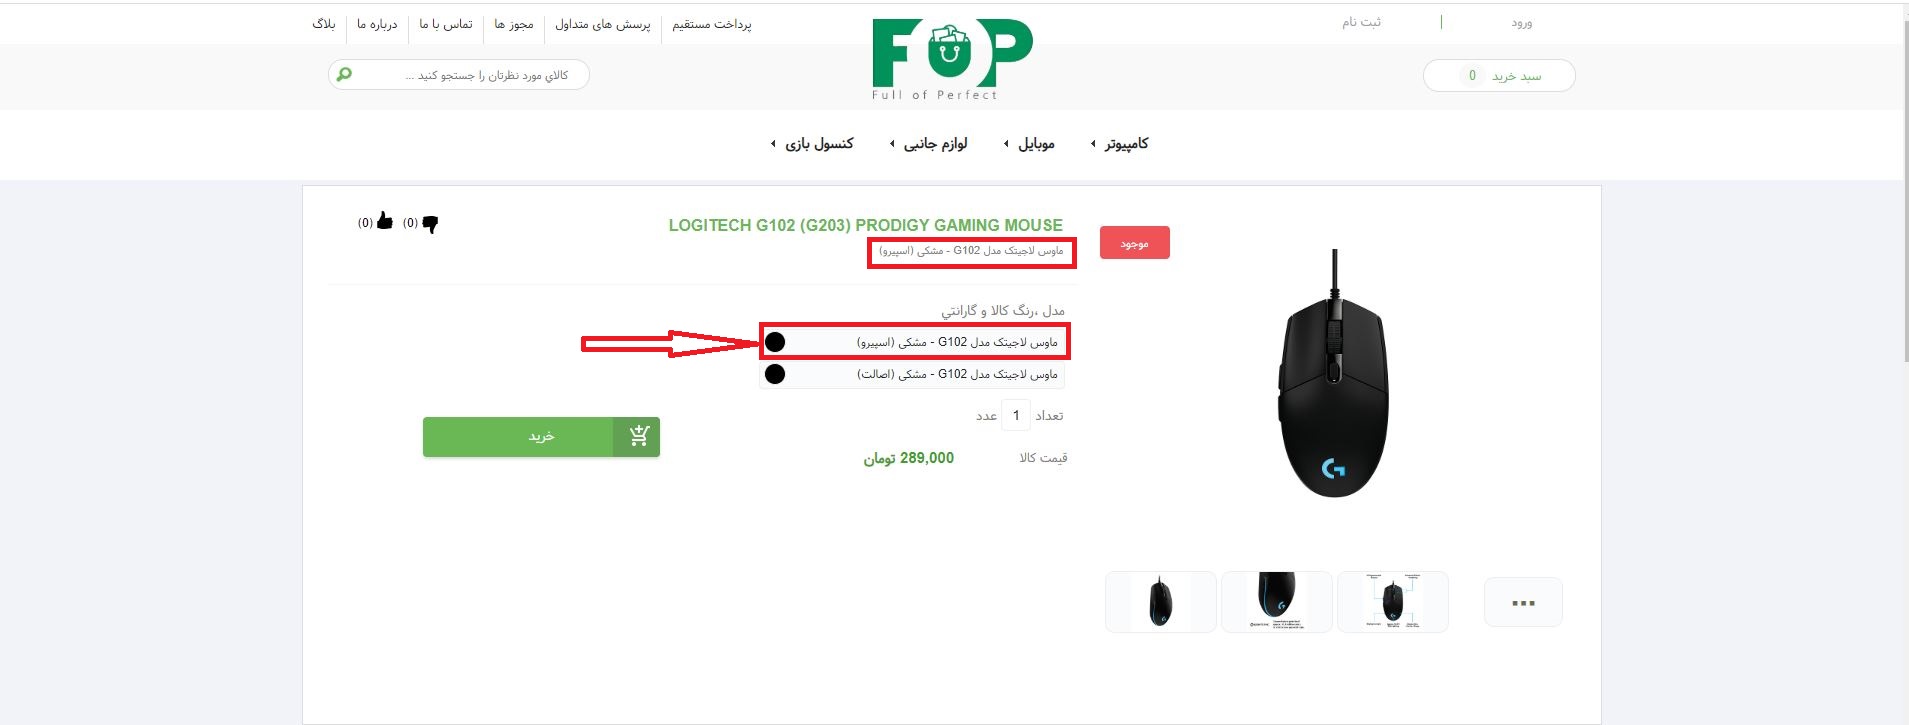Click the search magnifier icon
Image resolution: width=1909 pixels, height=725 pixels.
pyautogui.click(x=344, y=74)
